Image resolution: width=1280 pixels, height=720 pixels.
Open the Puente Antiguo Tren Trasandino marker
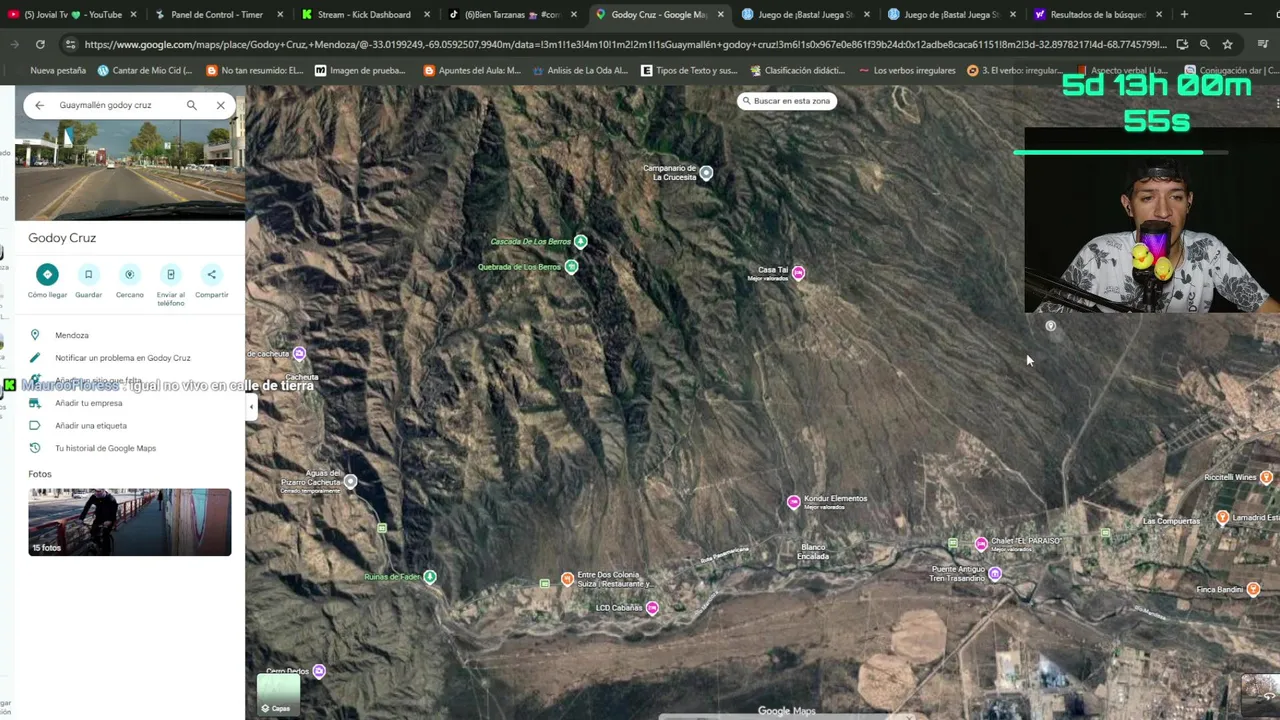(995, 574)
